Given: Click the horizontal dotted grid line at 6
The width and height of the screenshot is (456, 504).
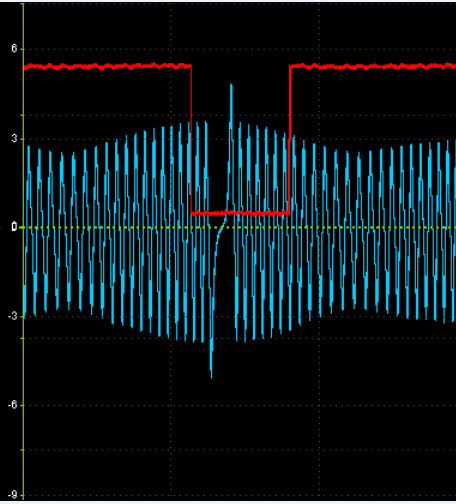Looking at the screenshot, I should point(240,50).
